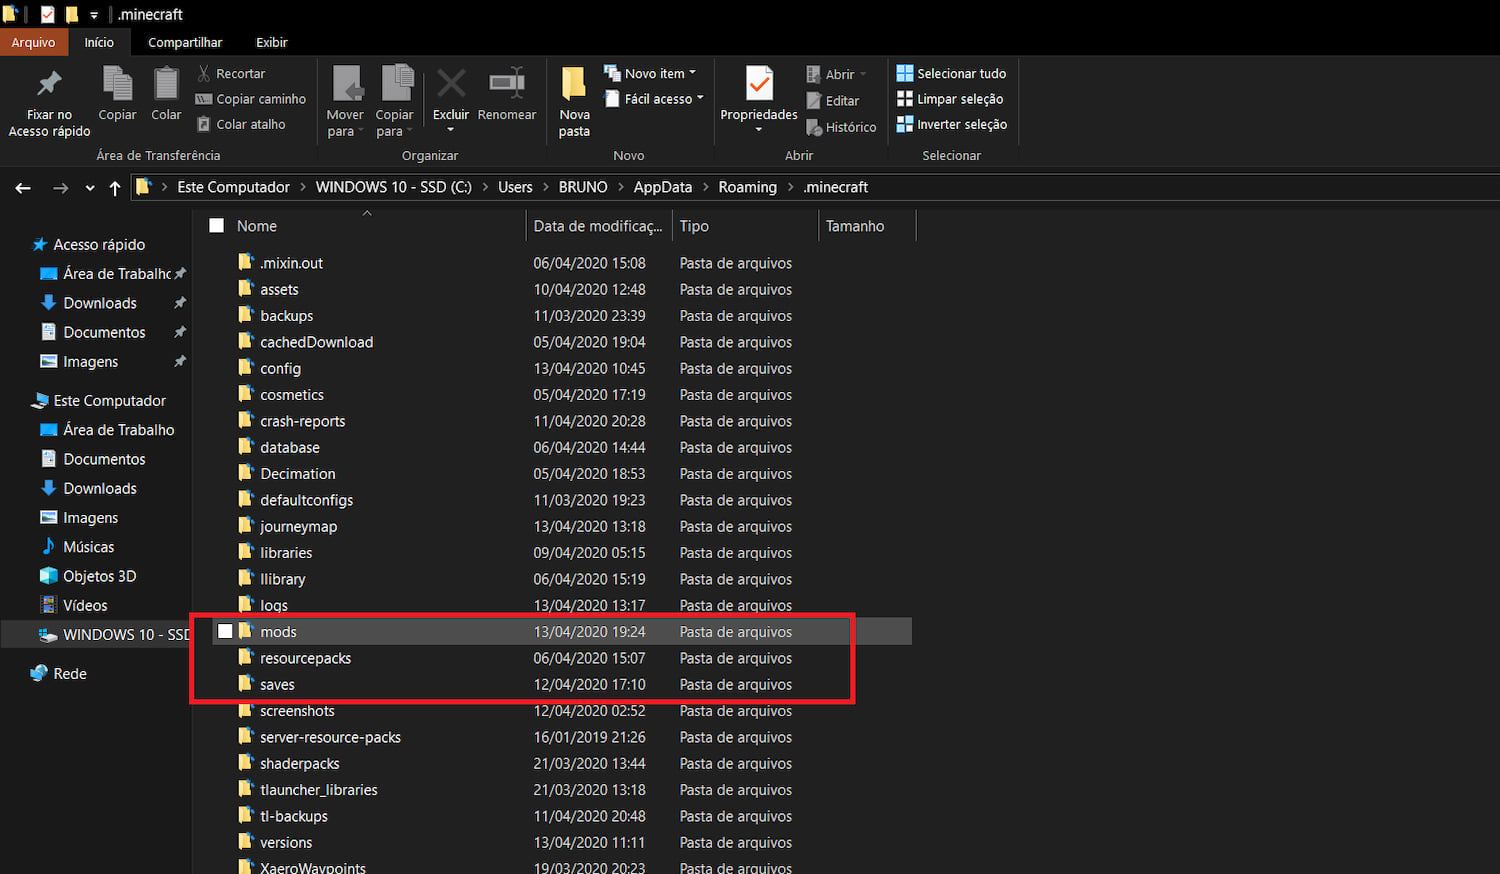Click Colar atalho in ribbon
The height and width of the screenshot is (874, 1500).
(x=241, y=124)
